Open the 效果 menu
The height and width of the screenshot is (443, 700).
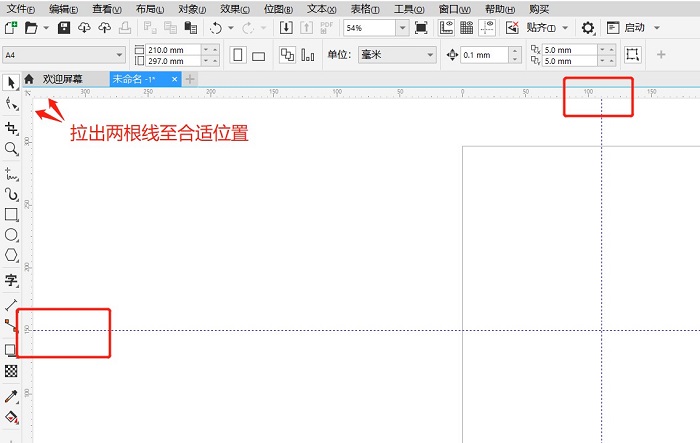[235, 9]
